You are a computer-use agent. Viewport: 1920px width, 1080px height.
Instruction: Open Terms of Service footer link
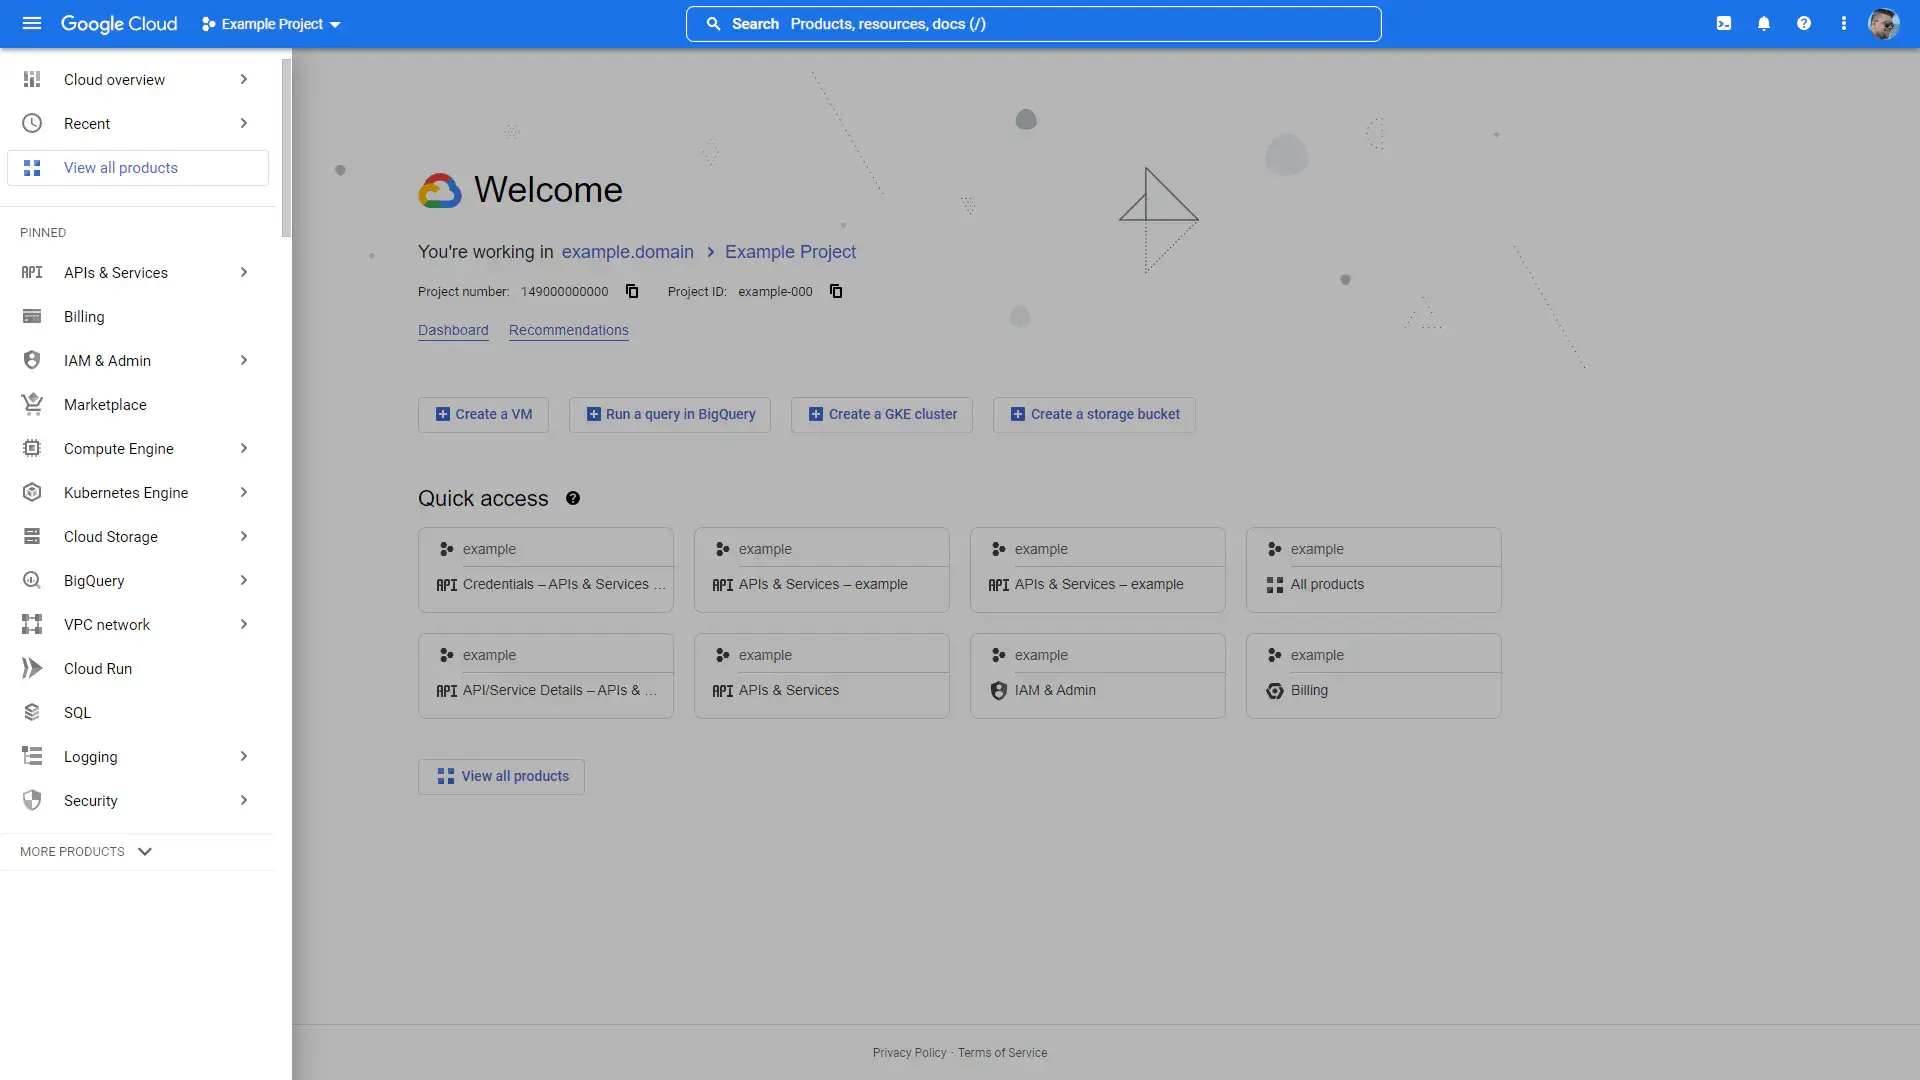pyautogui.click(x=1003, y=1053)
